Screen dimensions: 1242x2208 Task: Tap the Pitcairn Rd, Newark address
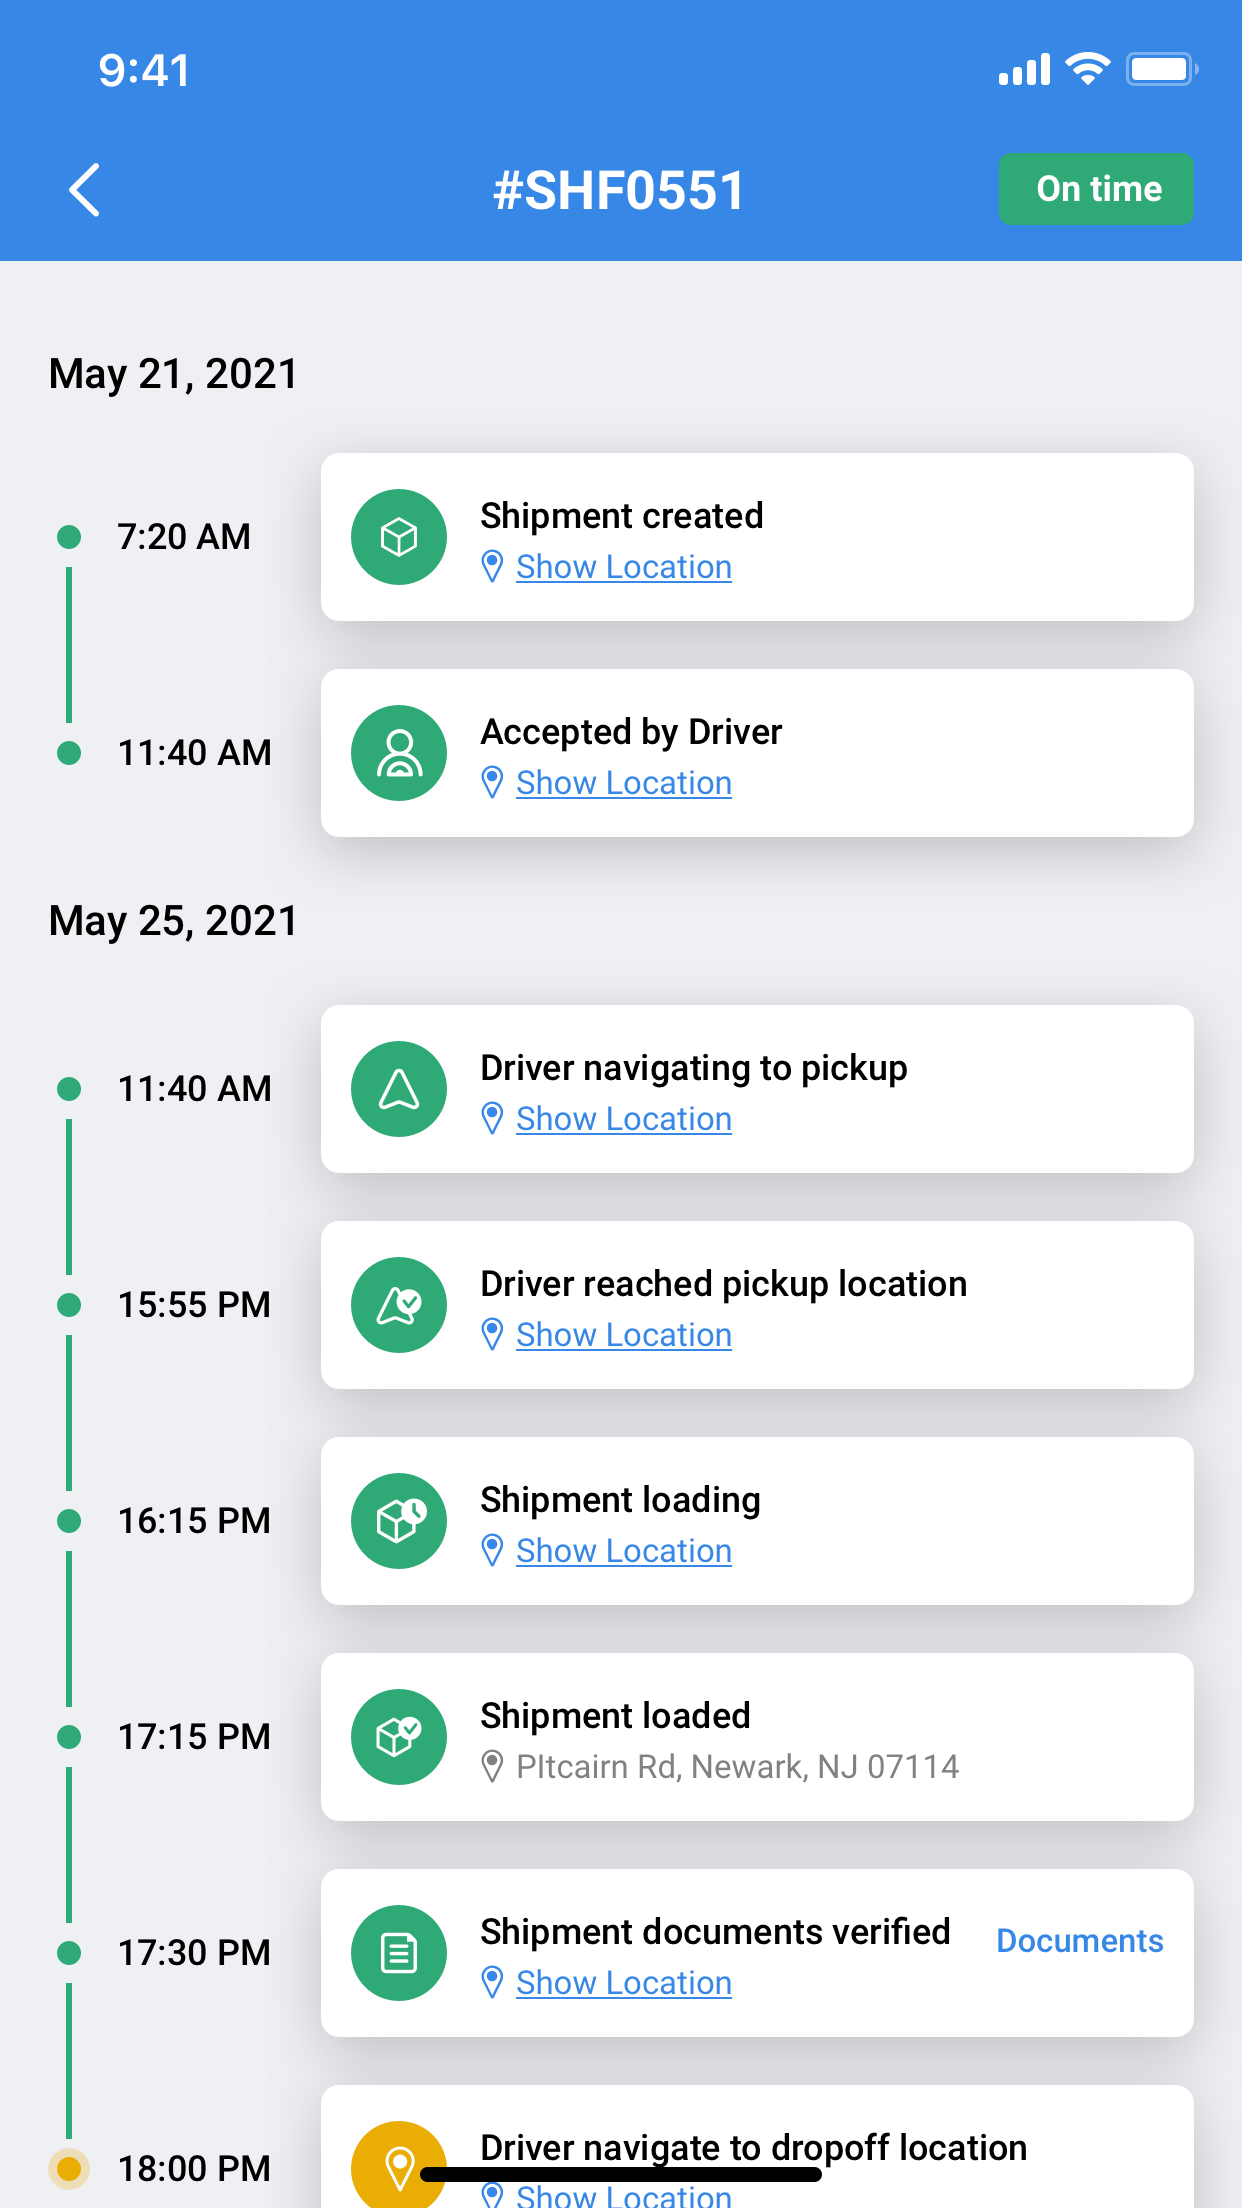click(x=737, y=1767)
